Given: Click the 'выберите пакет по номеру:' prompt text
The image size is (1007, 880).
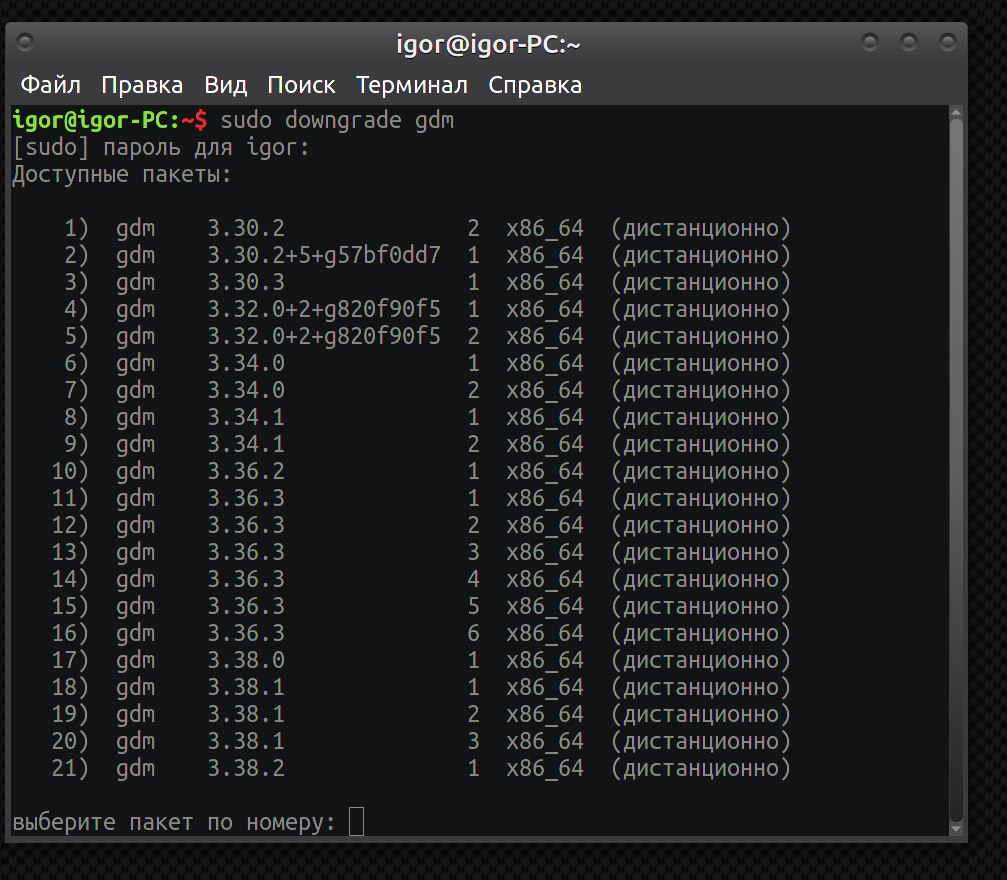Looking at the screenshot, I should tap(174, 822).
